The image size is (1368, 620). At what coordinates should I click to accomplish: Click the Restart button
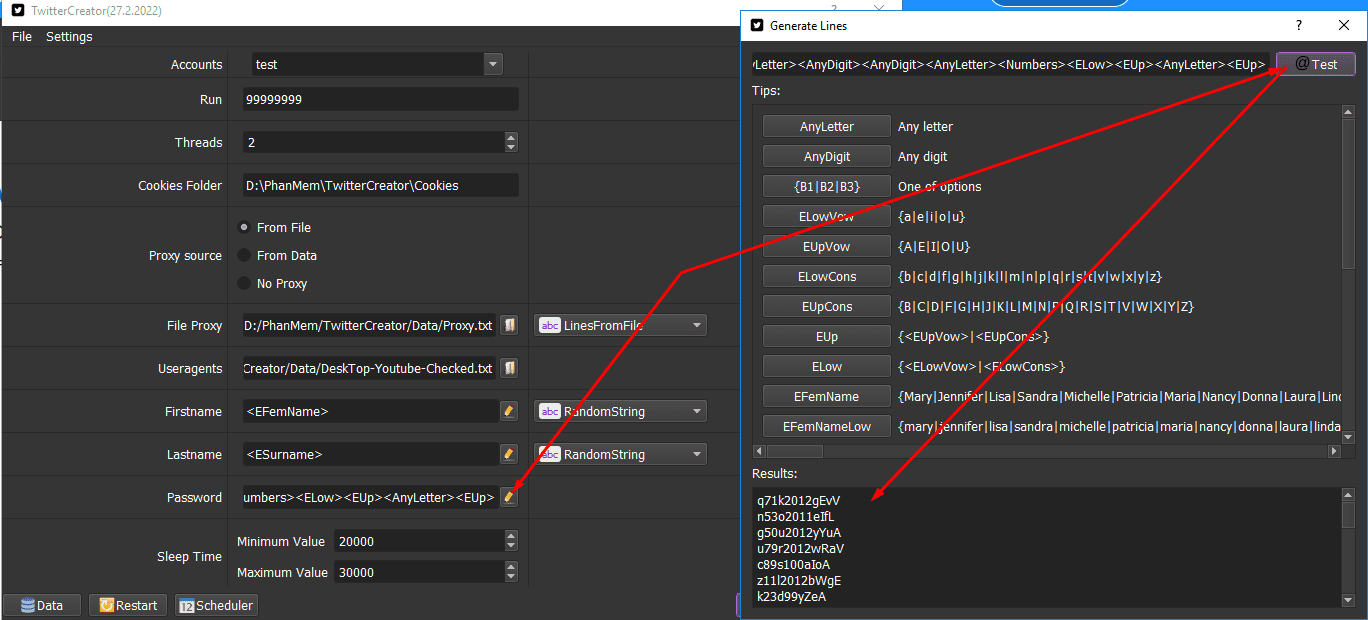(x=128, y=605)
